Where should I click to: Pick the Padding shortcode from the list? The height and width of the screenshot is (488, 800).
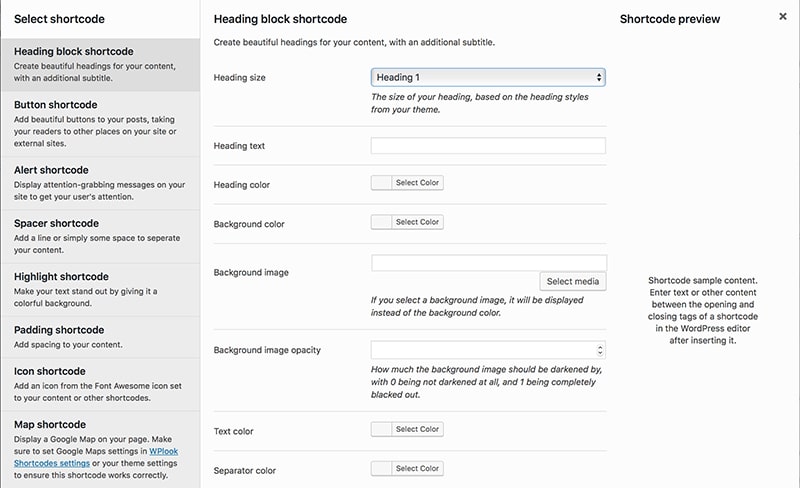pos(101,337)
